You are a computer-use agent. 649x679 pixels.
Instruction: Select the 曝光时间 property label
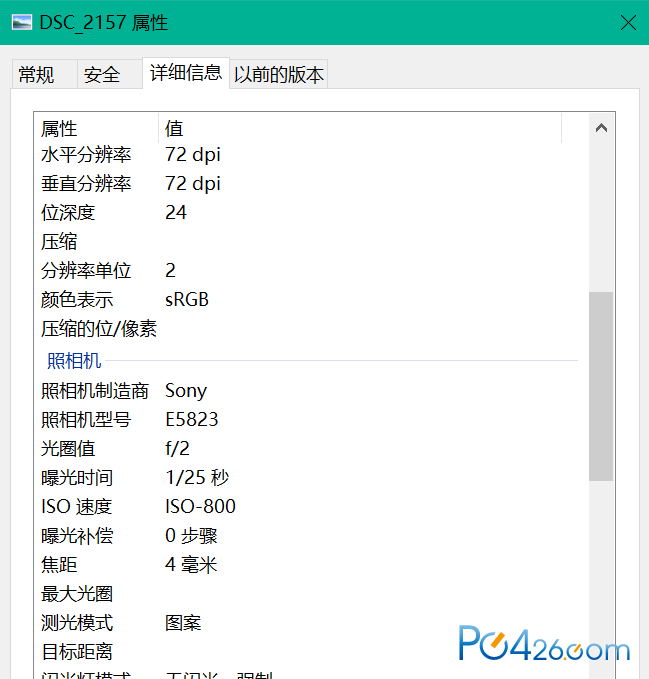[x=77, y=478]
